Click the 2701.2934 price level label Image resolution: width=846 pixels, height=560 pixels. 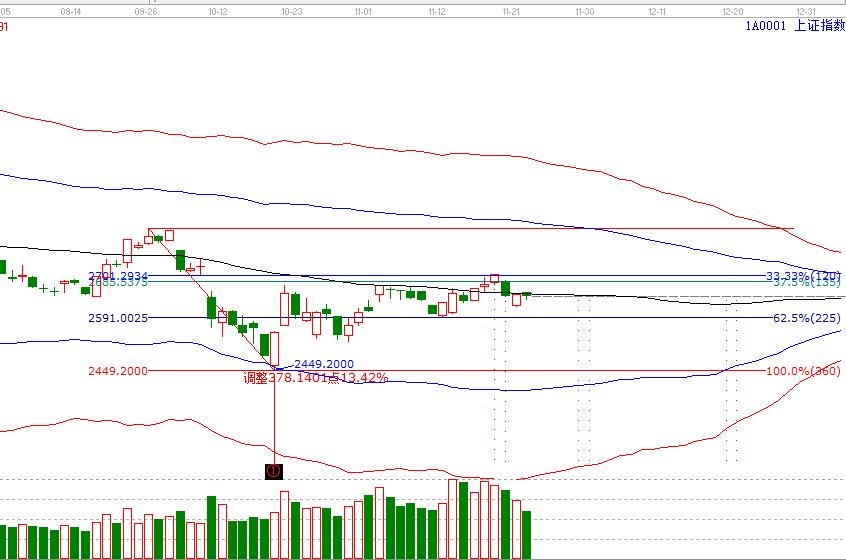point(118,275)
